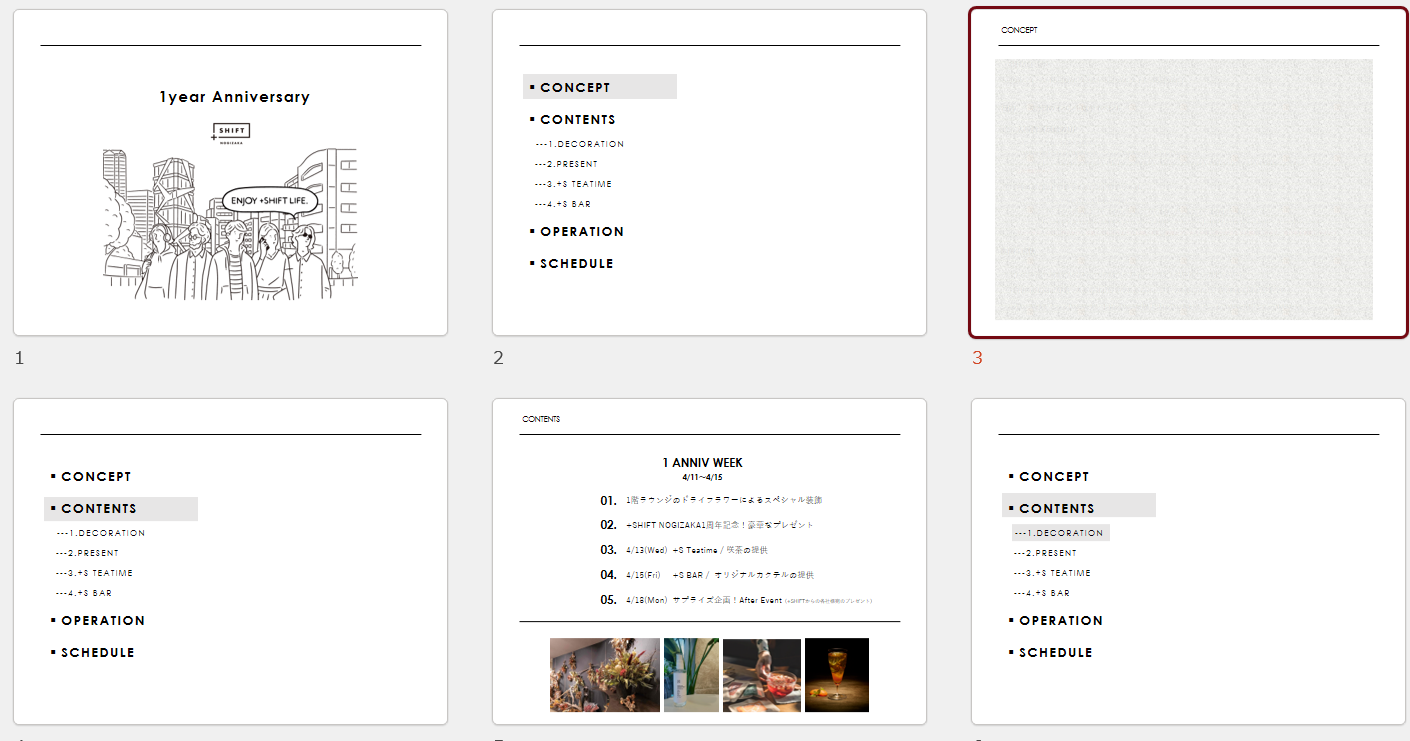Click '---3.+S TEATIME' on slide 6

[1052, 573]
